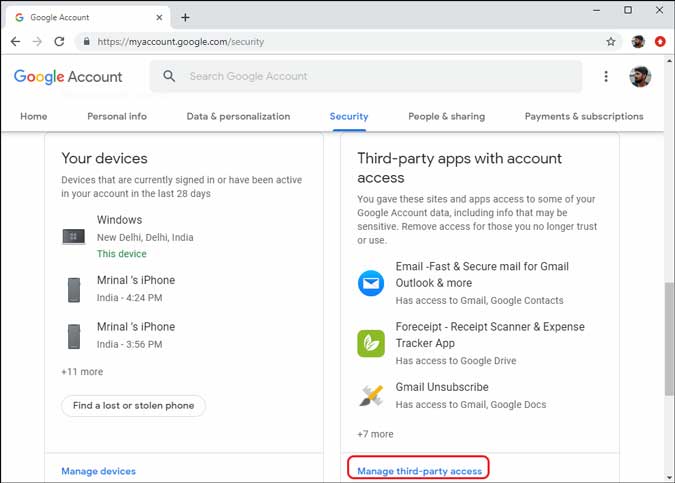The height and width of the screenshot is (483, 675).
Task: Go to People & sharing tab
Action: (x=446, y=116)
